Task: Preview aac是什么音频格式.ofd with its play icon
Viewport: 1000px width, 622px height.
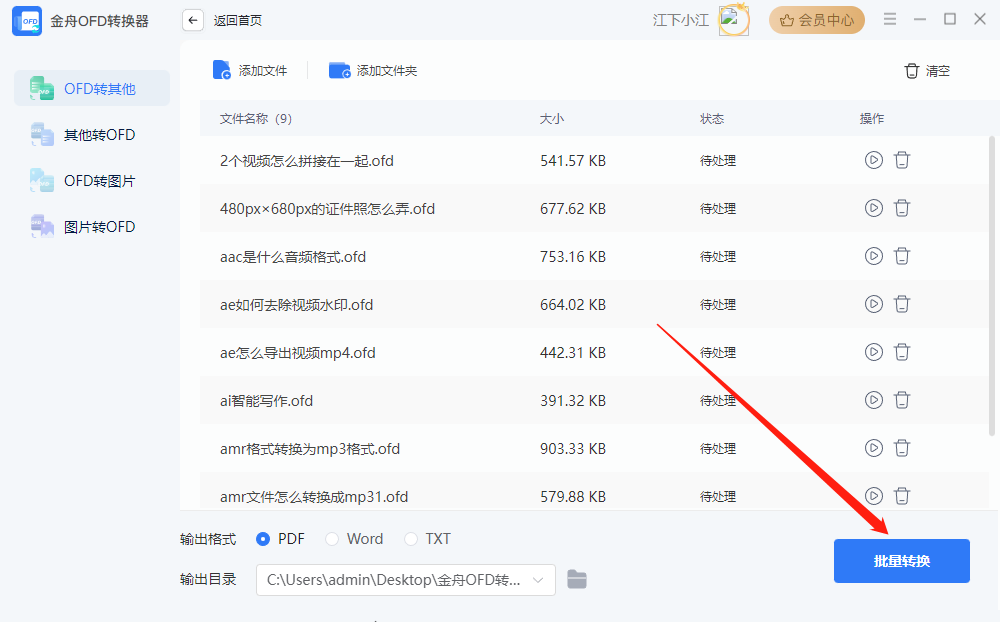Action: click(x=873, y=256)
